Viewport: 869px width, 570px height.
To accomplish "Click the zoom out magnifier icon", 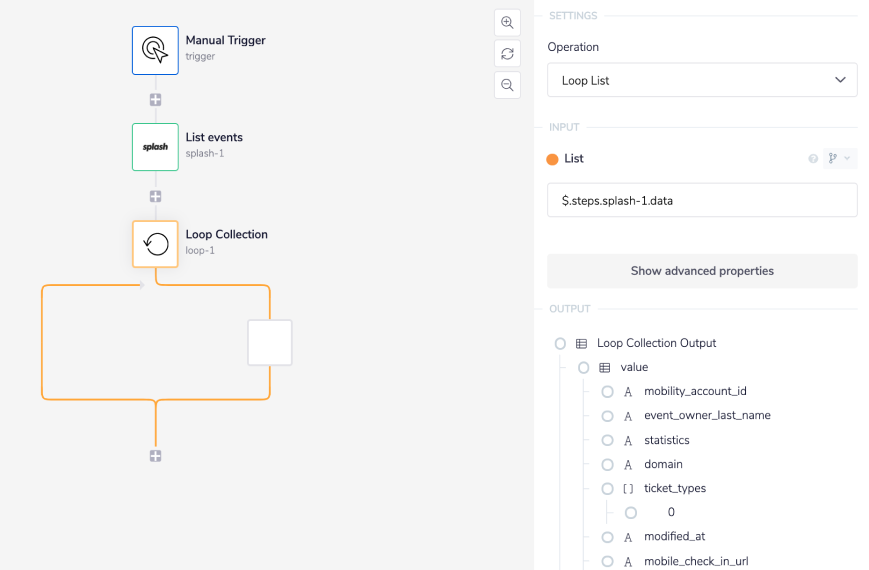I will coord(507,85).
